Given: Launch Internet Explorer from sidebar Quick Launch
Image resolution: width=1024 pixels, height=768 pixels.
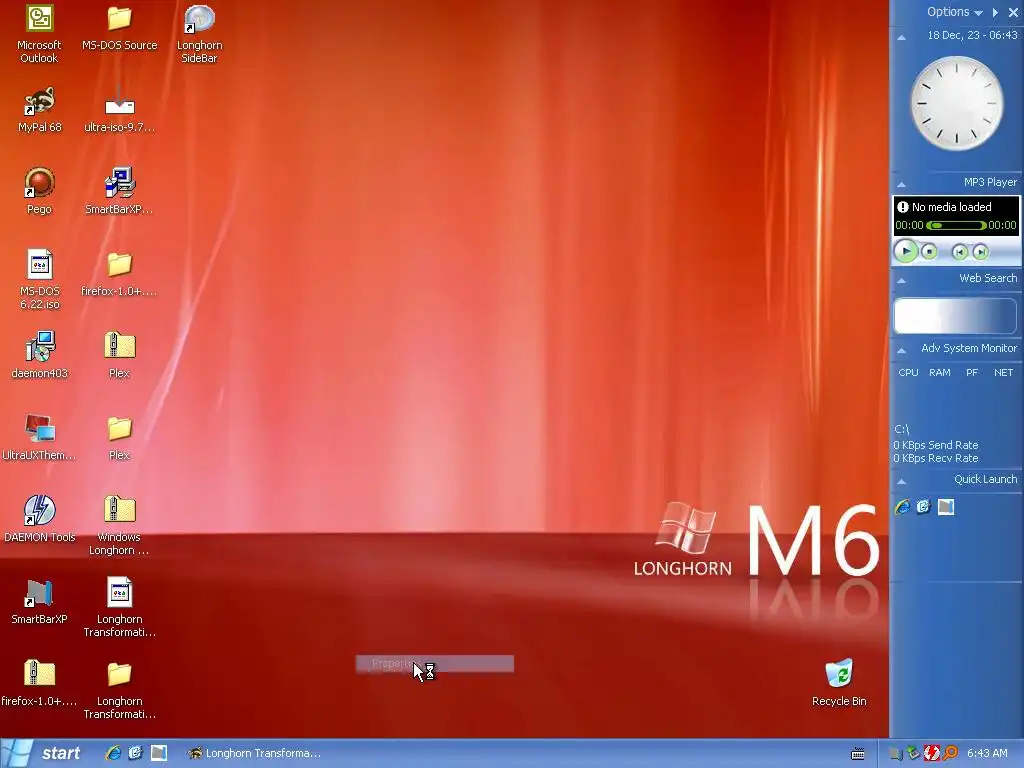Looking at the screenshot, I should click(x=903, y=507).
